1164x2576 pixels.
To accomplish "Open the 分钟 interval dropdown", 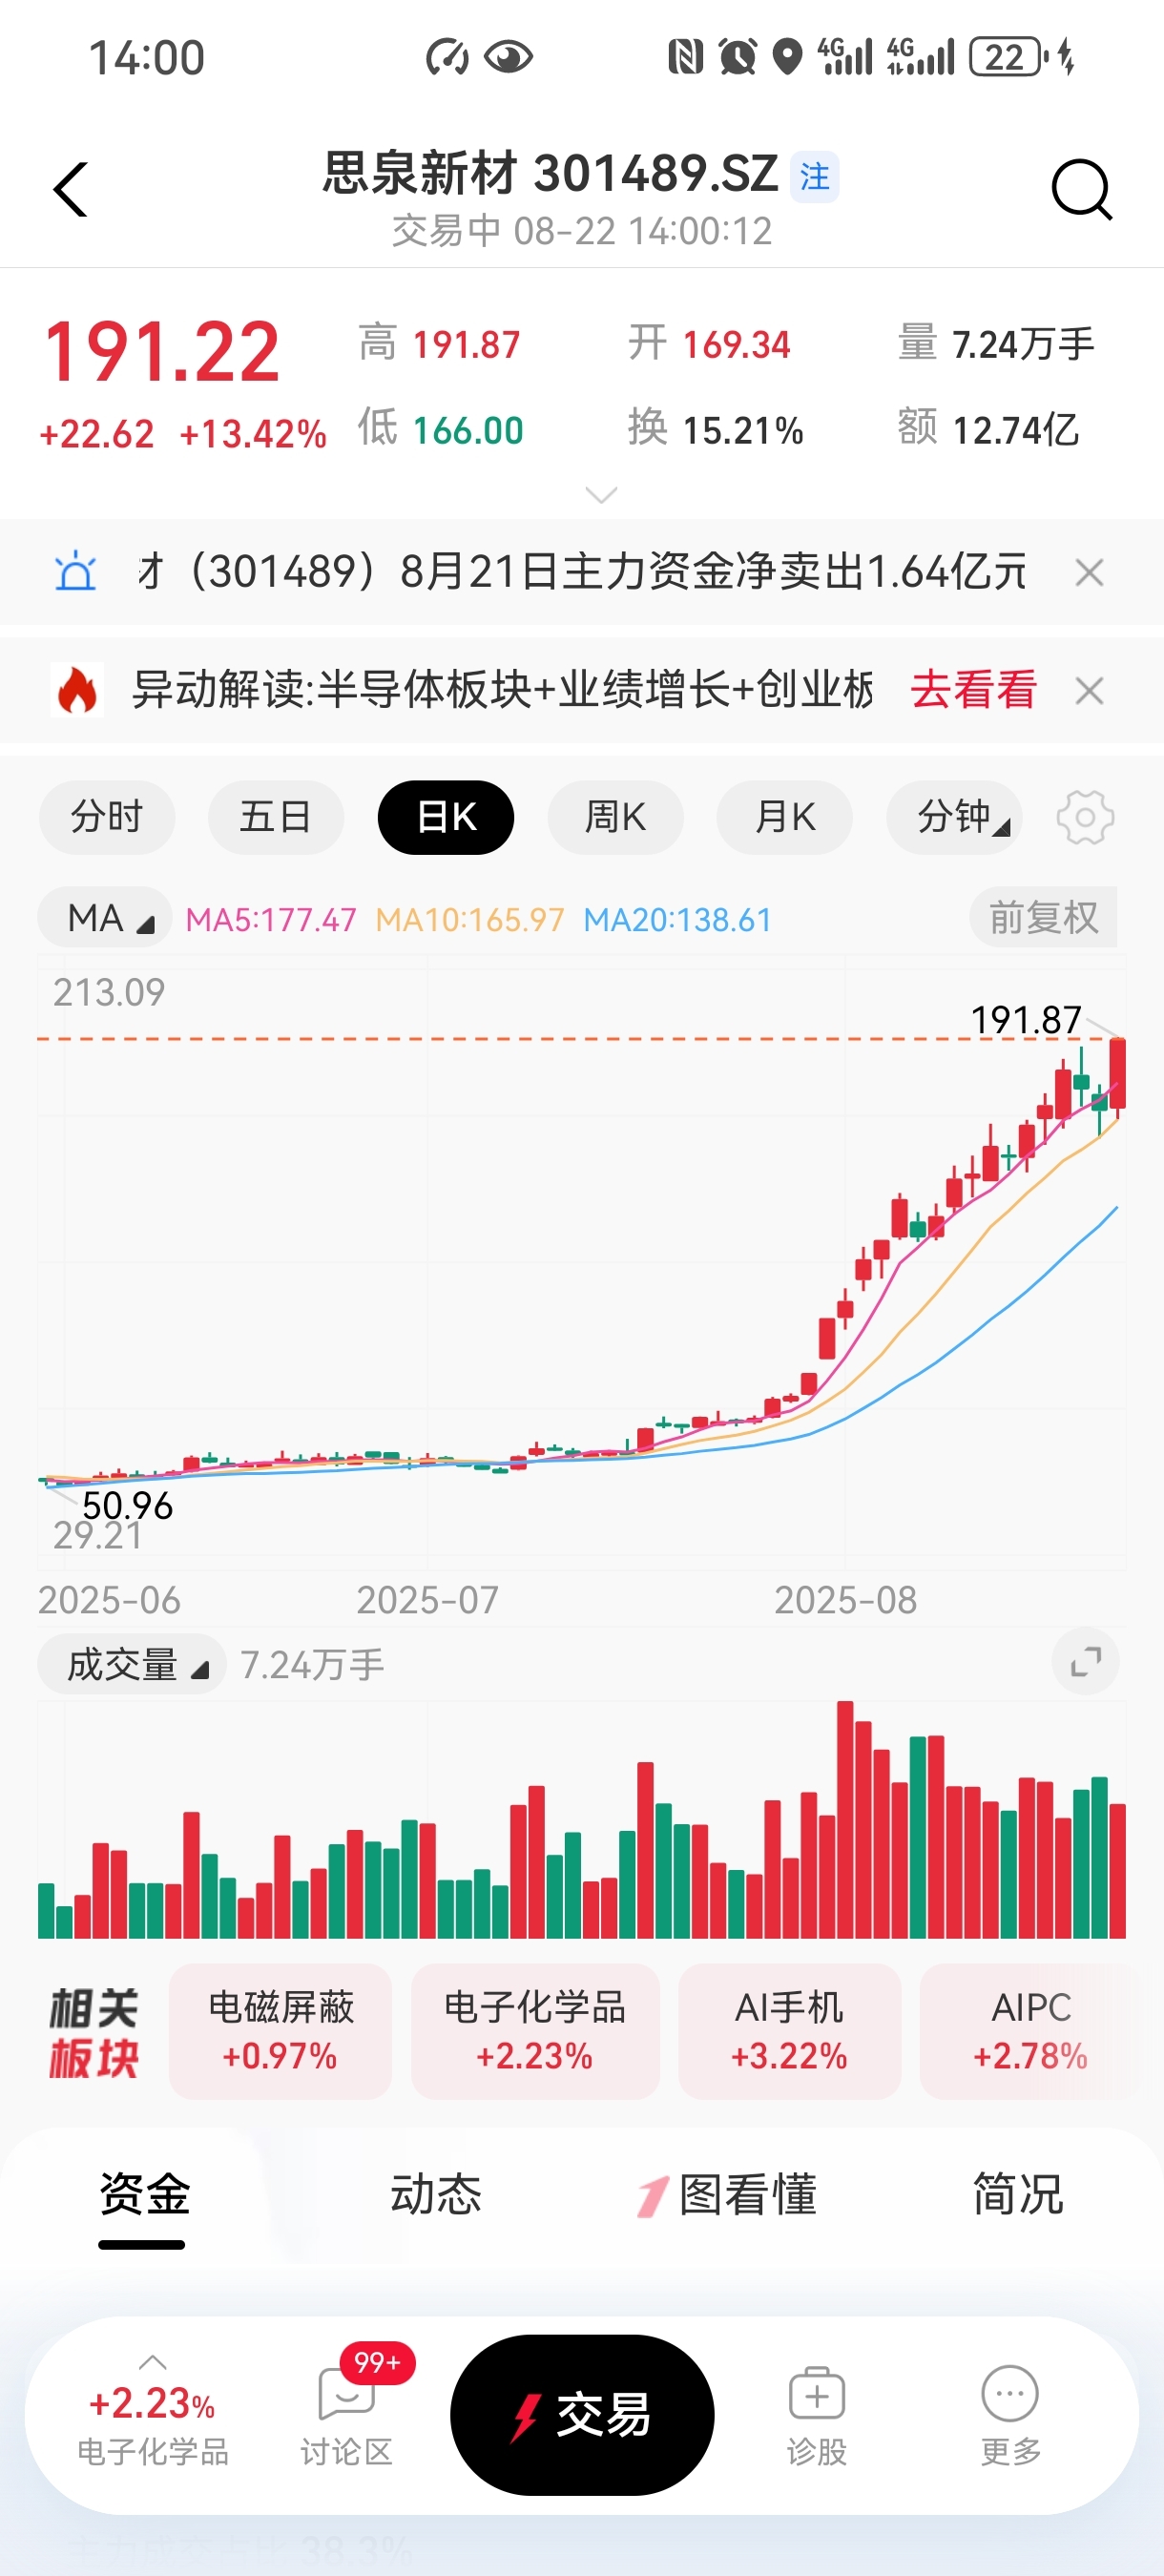I will click(954, 817).
